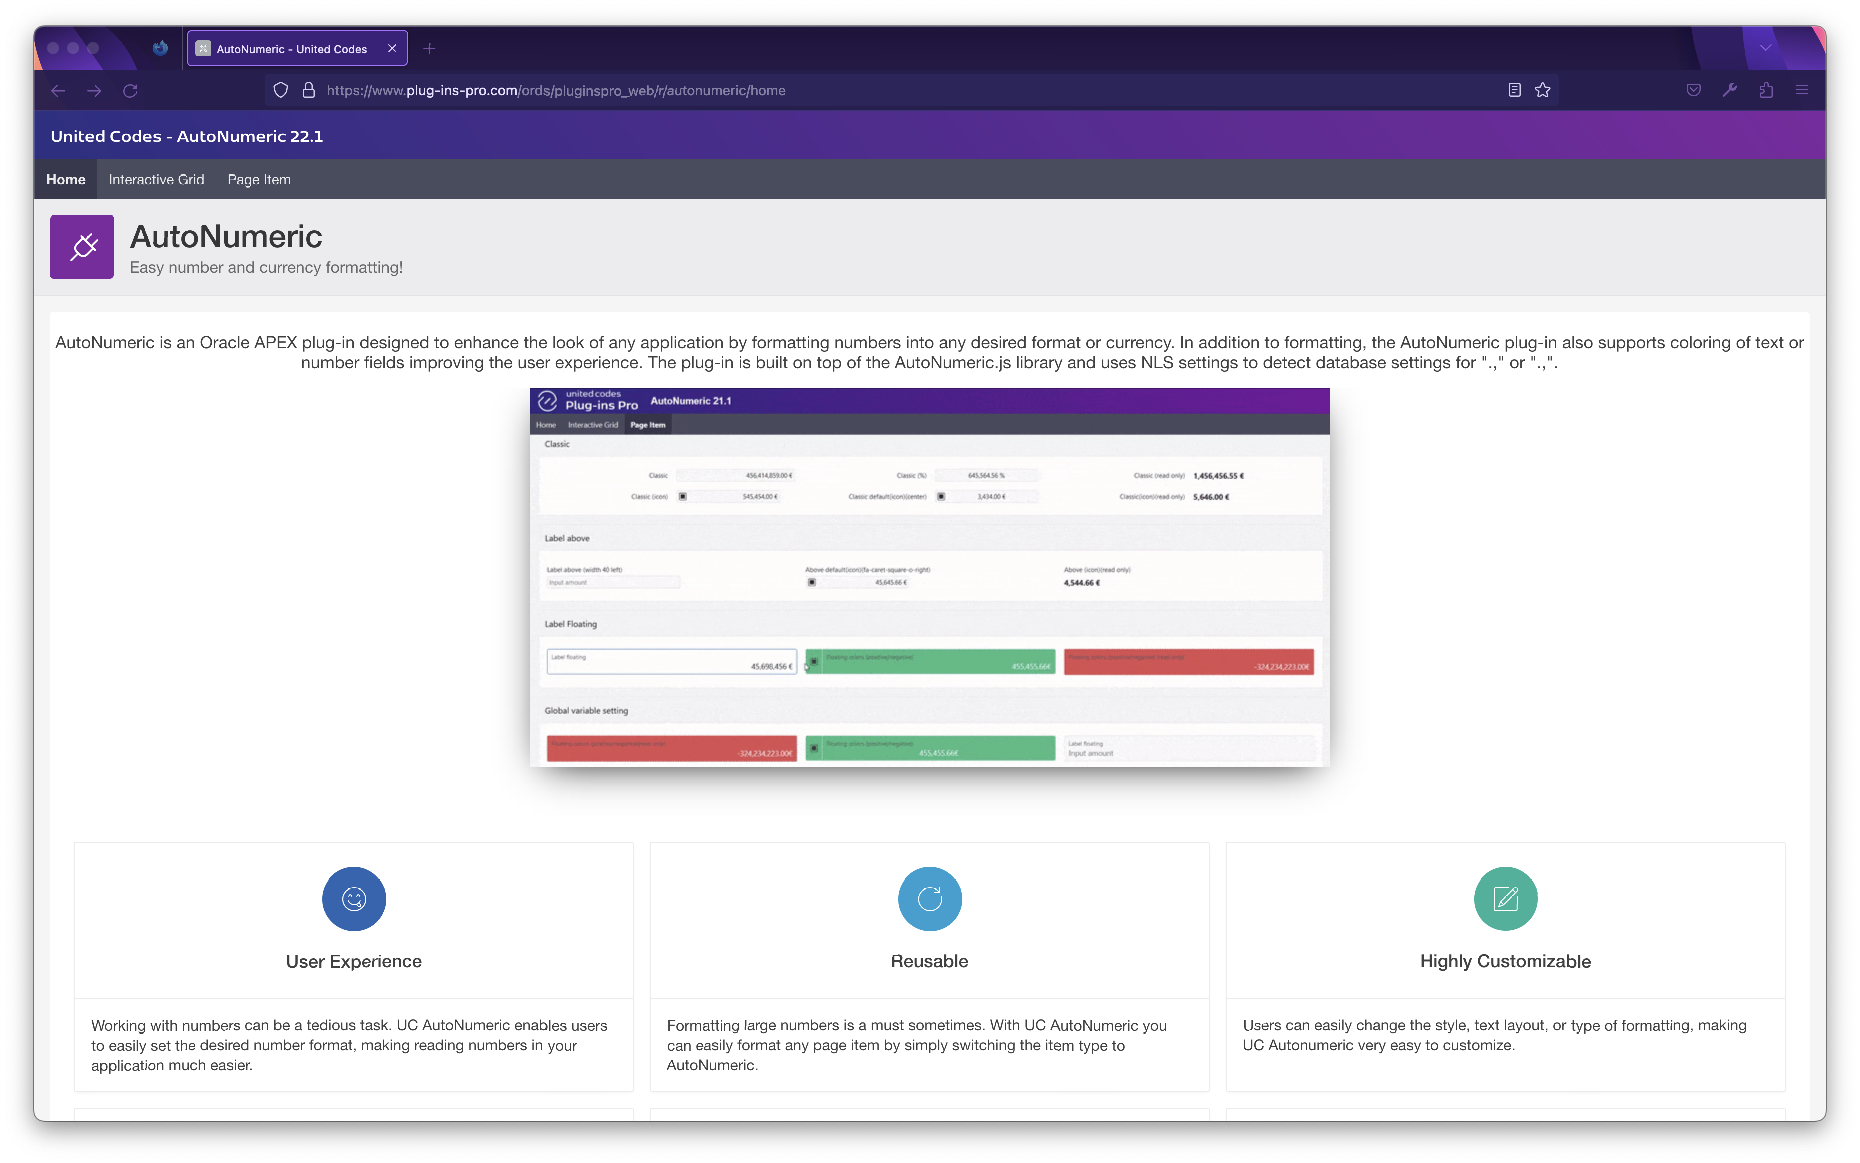Open the Page Item navigation tab
Screen dimensions: 1860x1163
[x=259, y=179]
